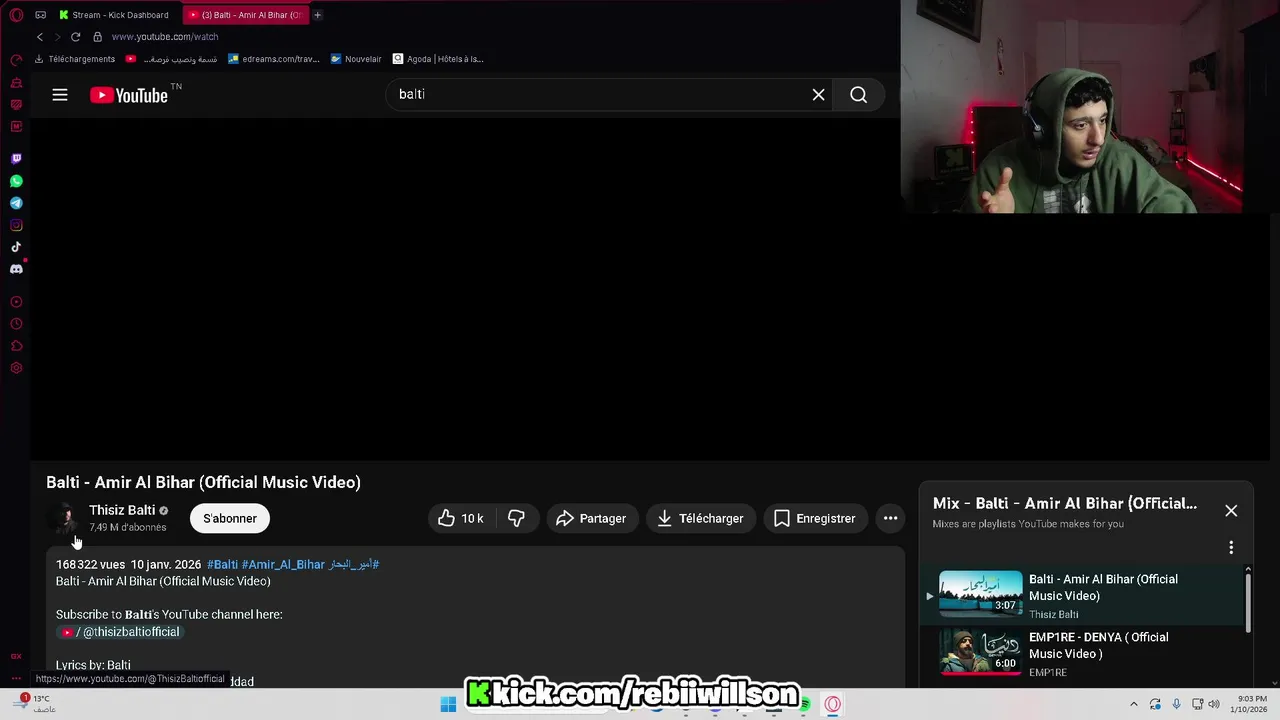Dislike the video with thumbs-down
1280x720 pixels.
point(516,518)
